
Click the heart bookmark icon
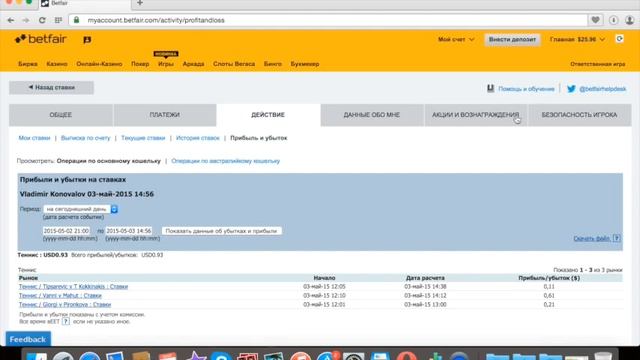(596, 20)
